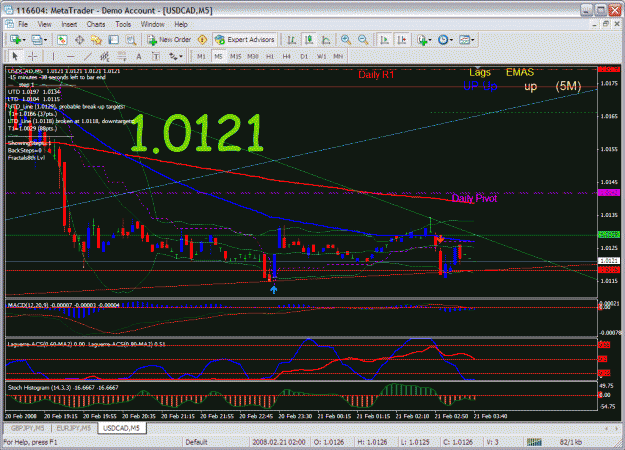Switch chart to bar chart type
This screenshot has height=450, width=625.
pyautogui.click(x=291, y=40)
